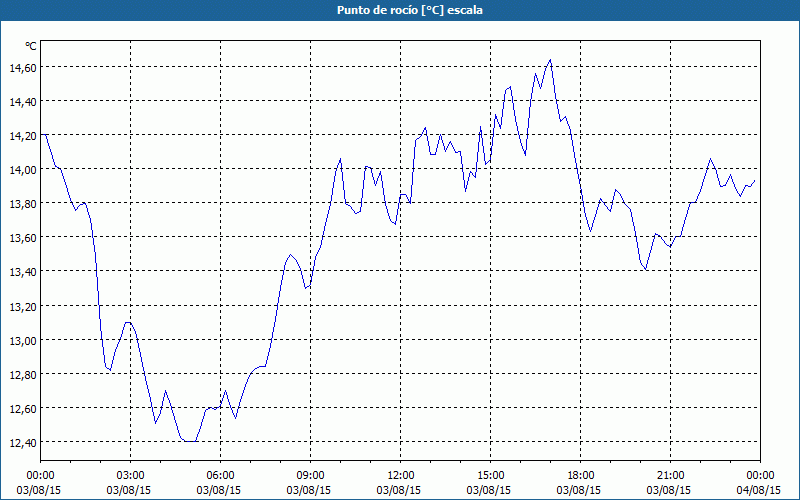Click the 12,60 y-axis label
Screen dimensions: 800x500
(x=23, y=408)
